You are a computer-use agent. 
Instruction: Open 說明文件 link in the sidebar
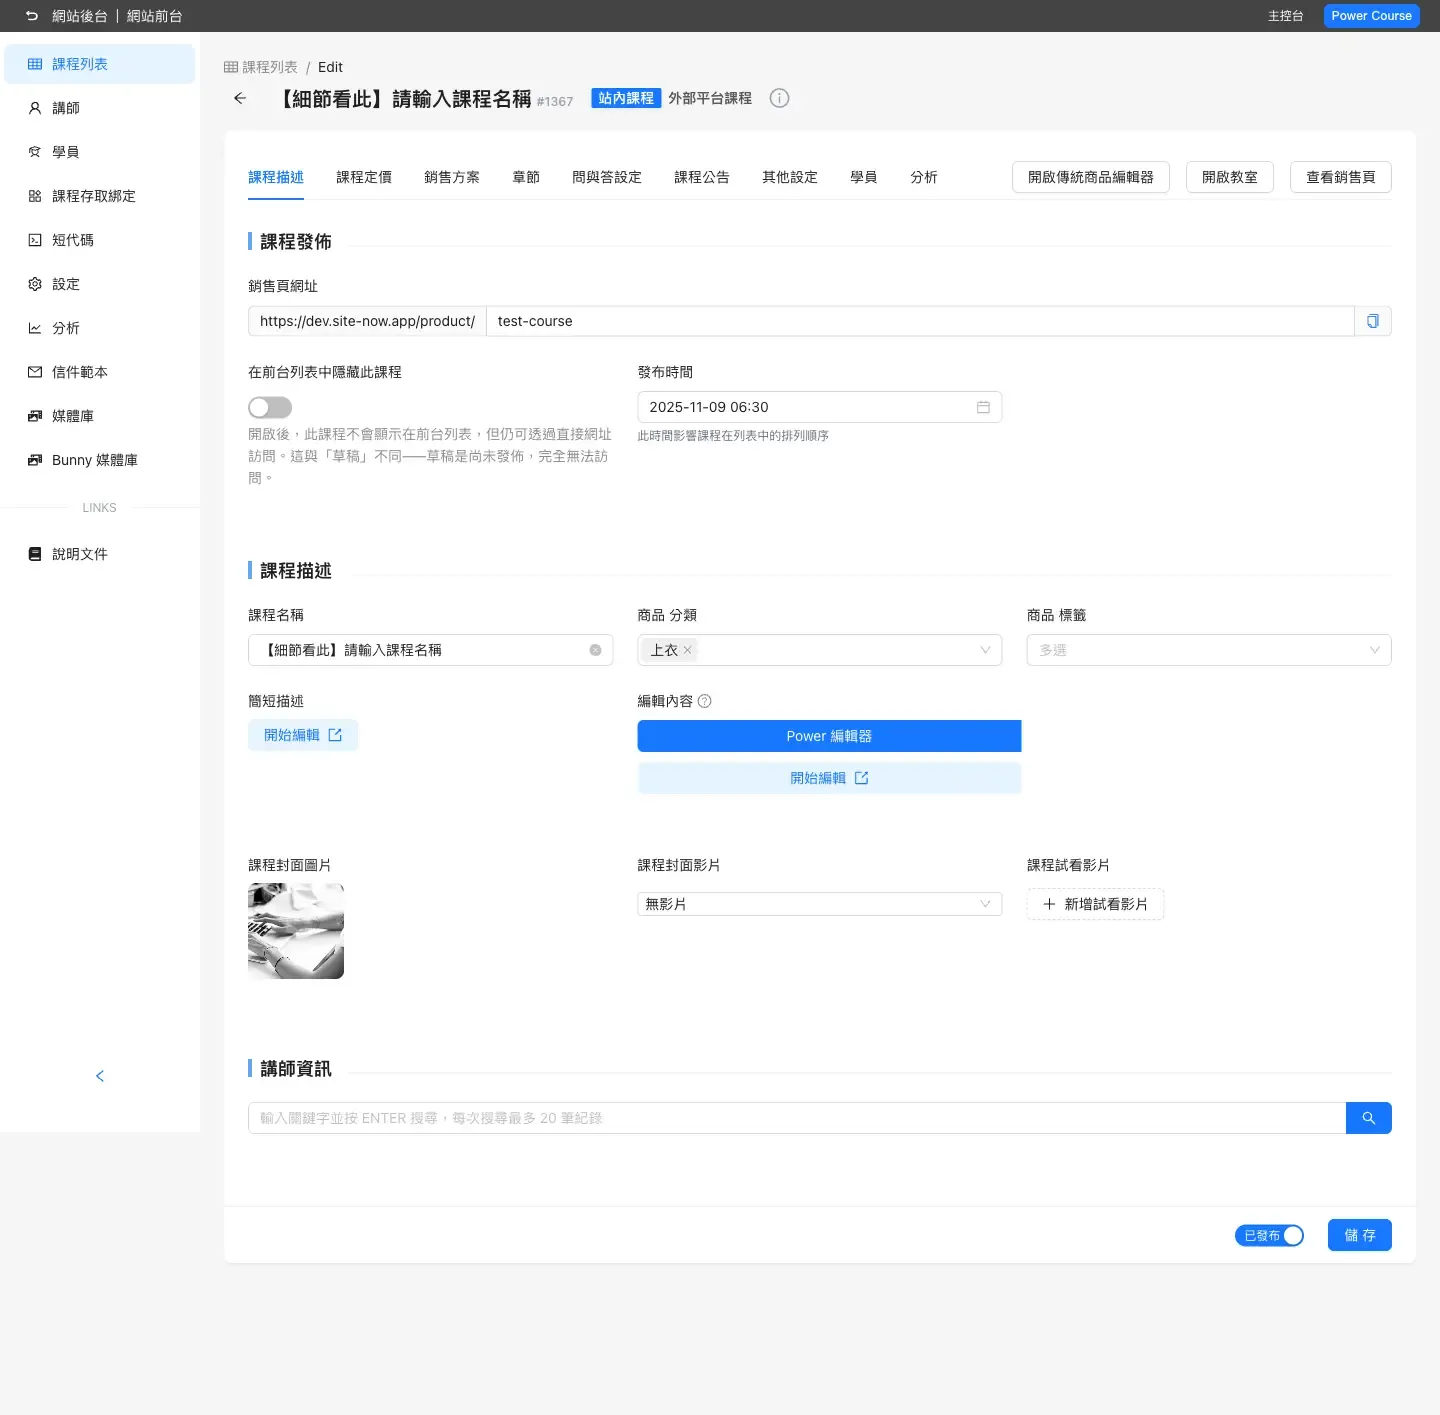100,554
